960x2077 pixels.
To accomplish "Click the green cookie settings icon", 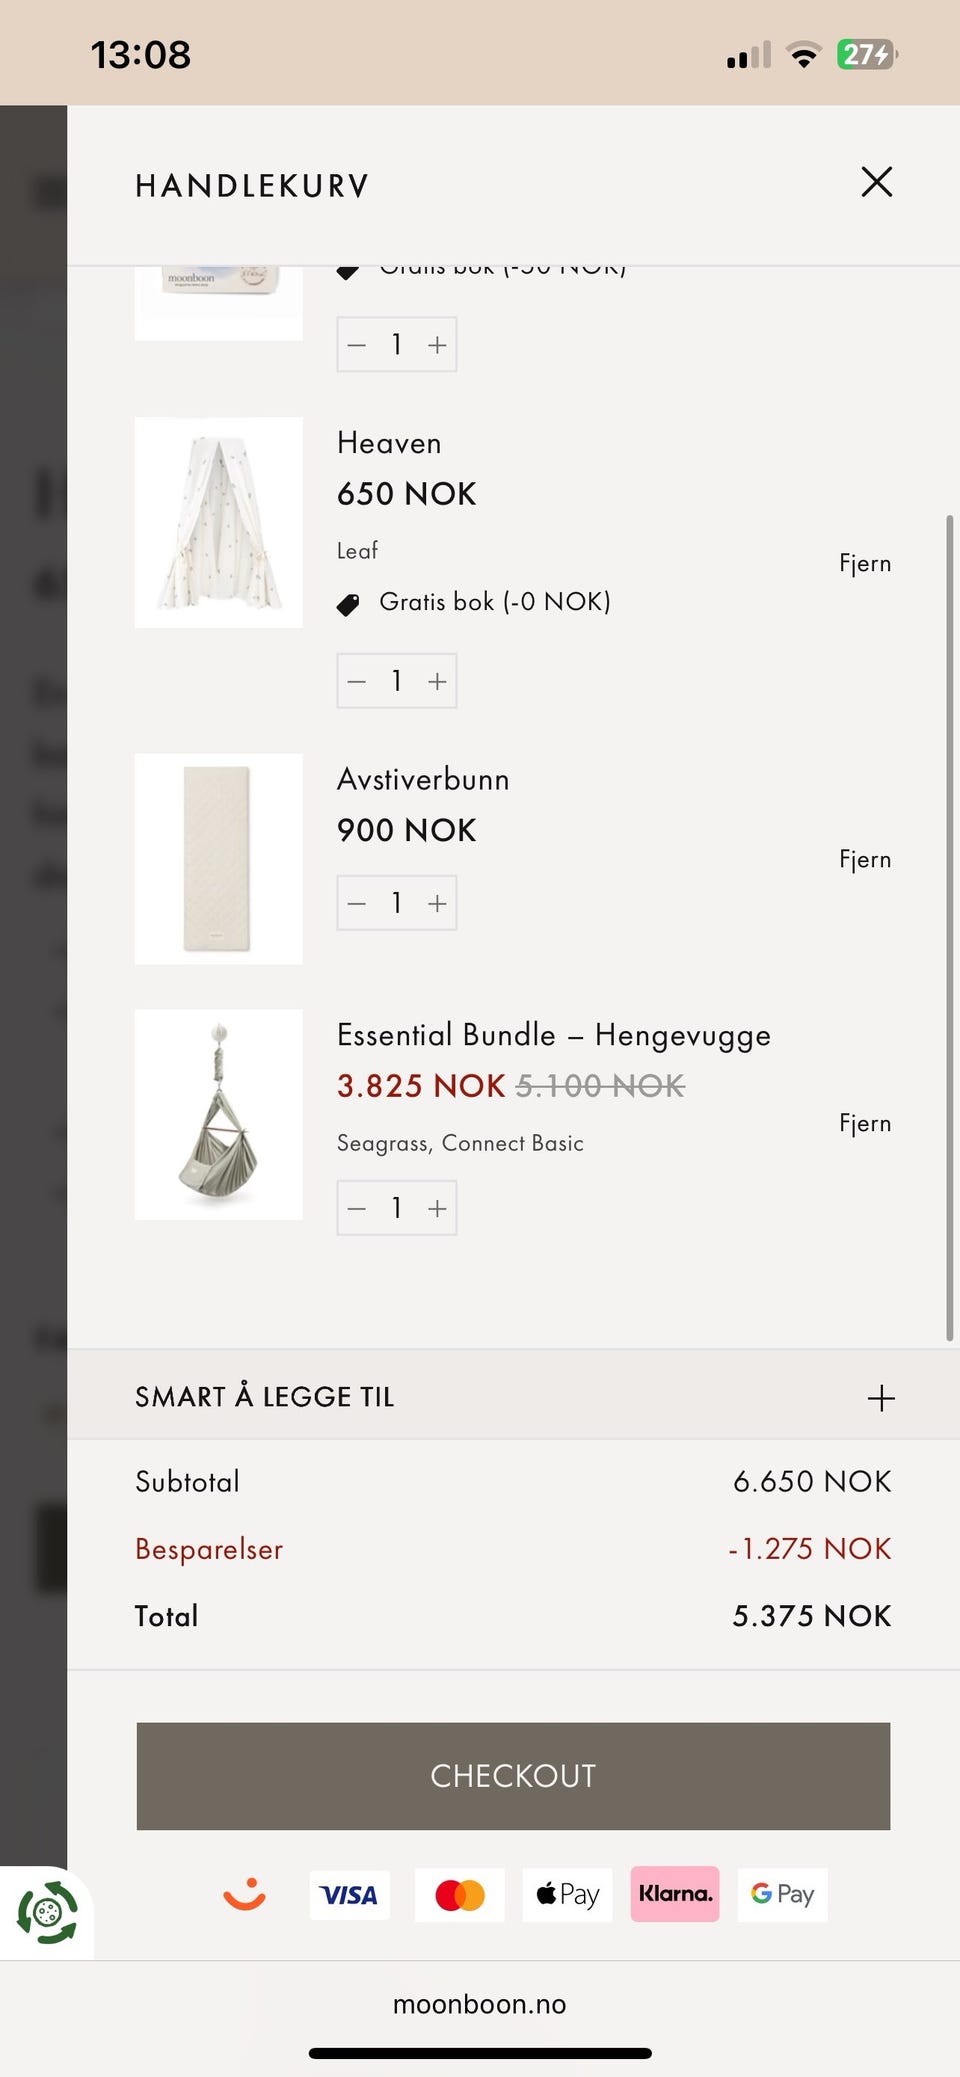I will (x=46, y=1912).
